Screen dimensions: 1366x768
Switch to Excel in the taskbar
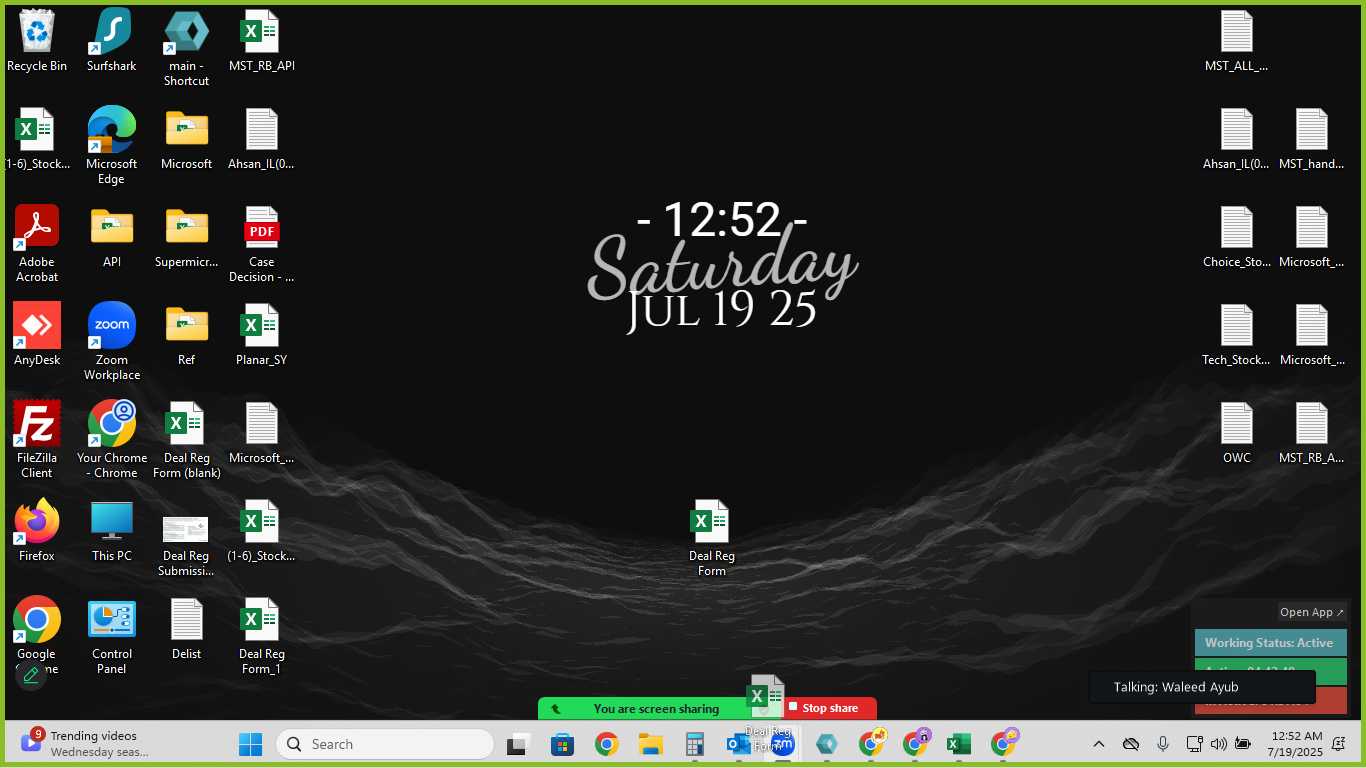coord(959,744)
